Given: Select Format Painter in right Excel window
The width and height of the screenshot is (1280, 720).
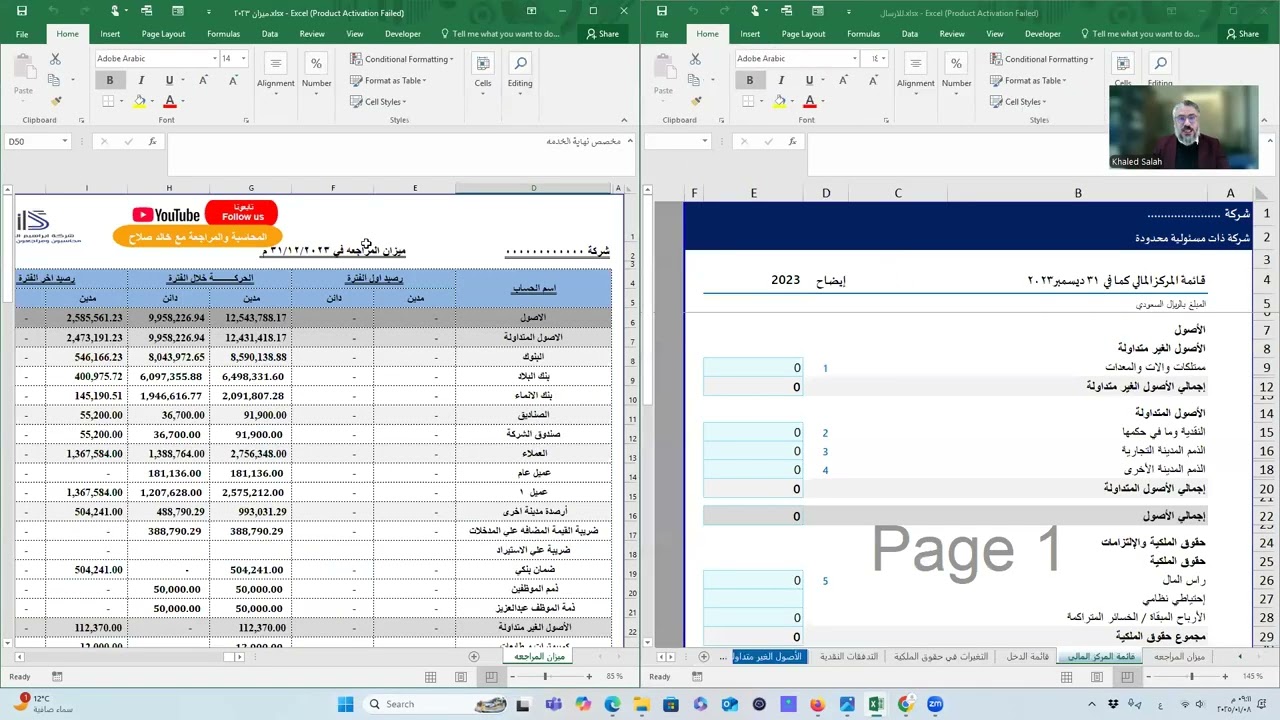Looking at the screenshot, I should click(696, 101).
